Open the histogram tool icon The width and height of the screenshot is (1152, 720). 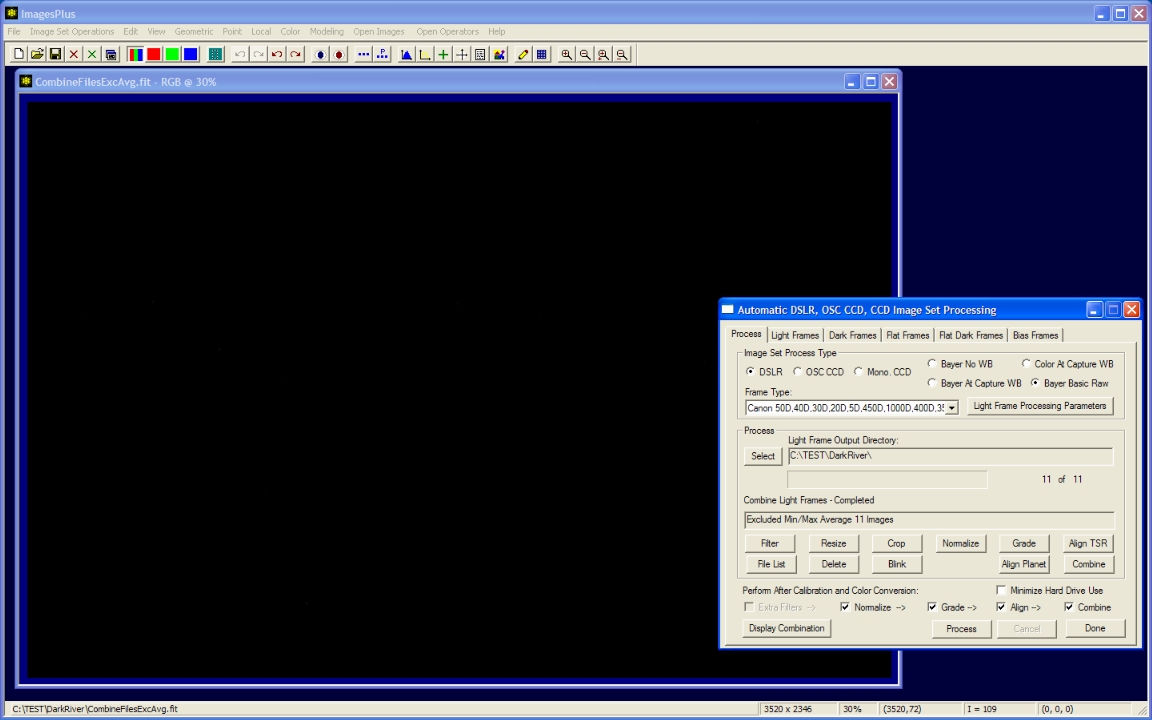[x=406, y=54]
